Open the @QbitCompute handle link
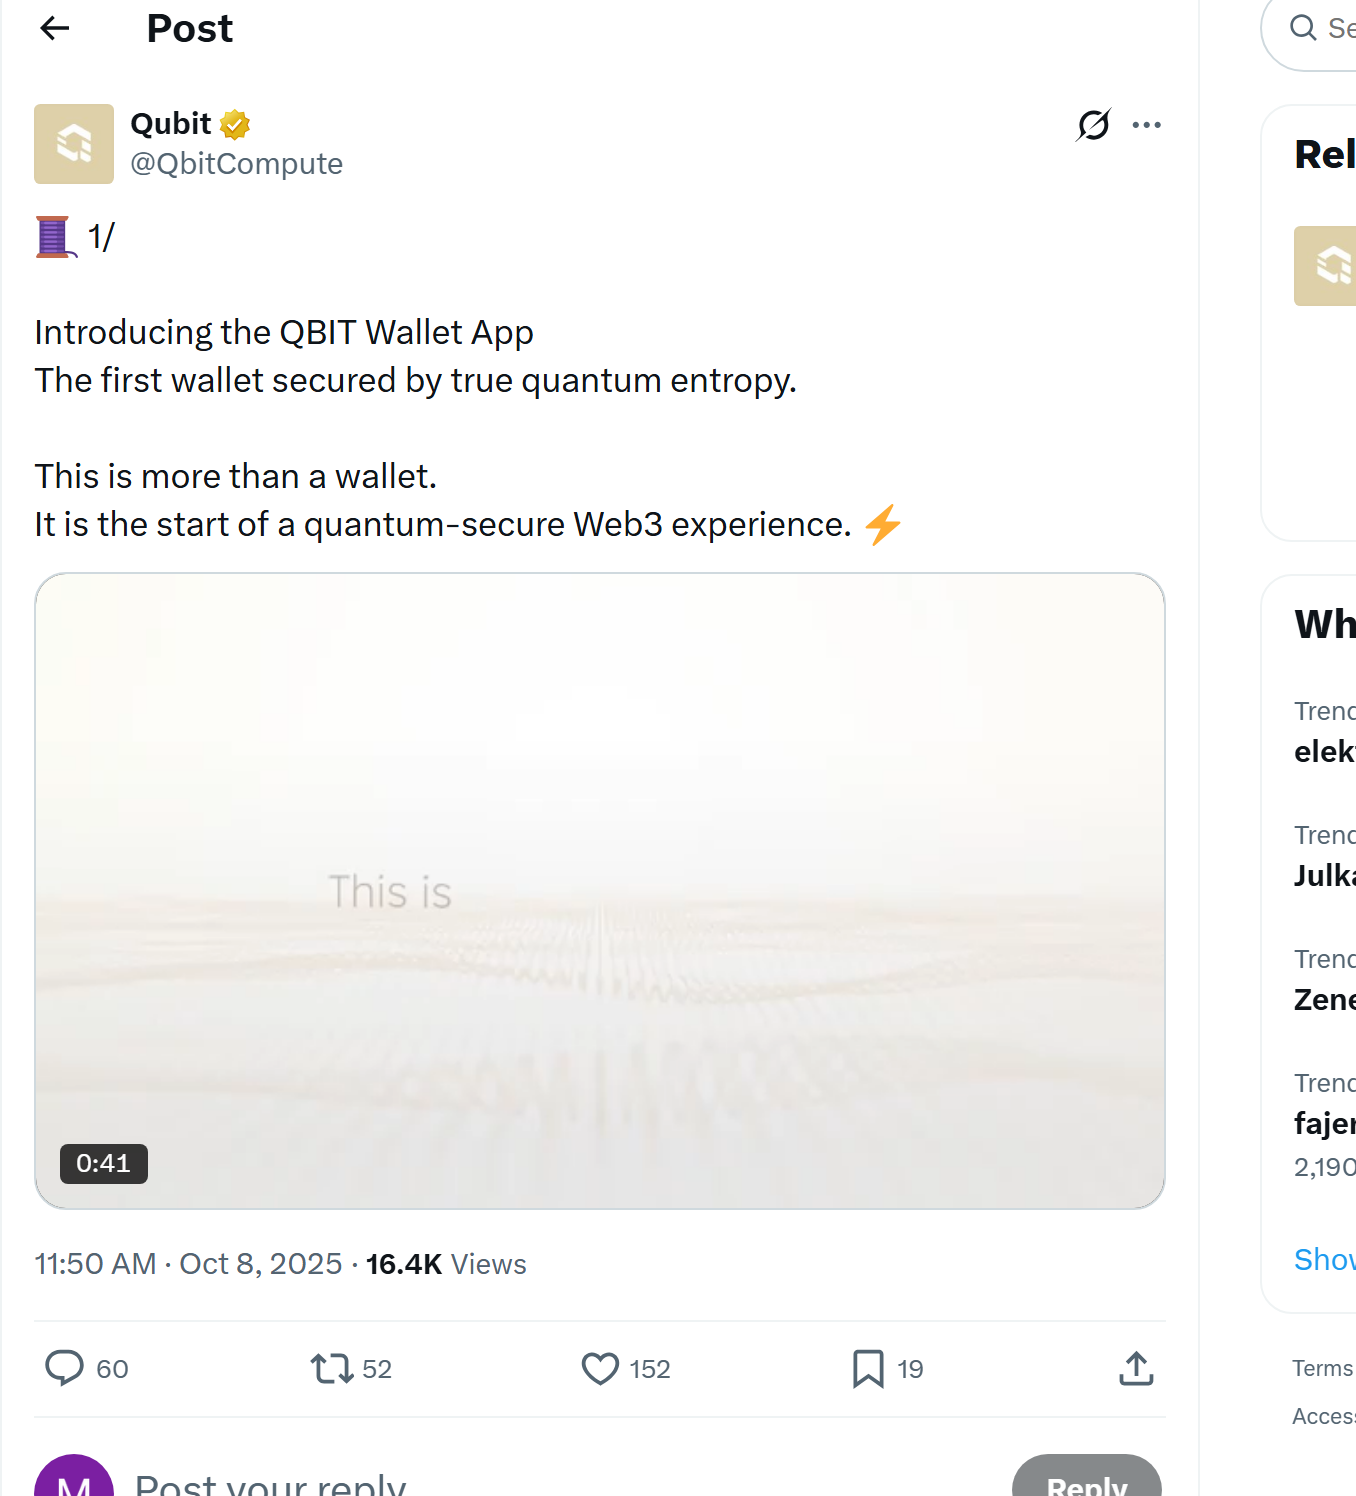The height and width of the screenshot is (1496, 1356). point(236,163)
